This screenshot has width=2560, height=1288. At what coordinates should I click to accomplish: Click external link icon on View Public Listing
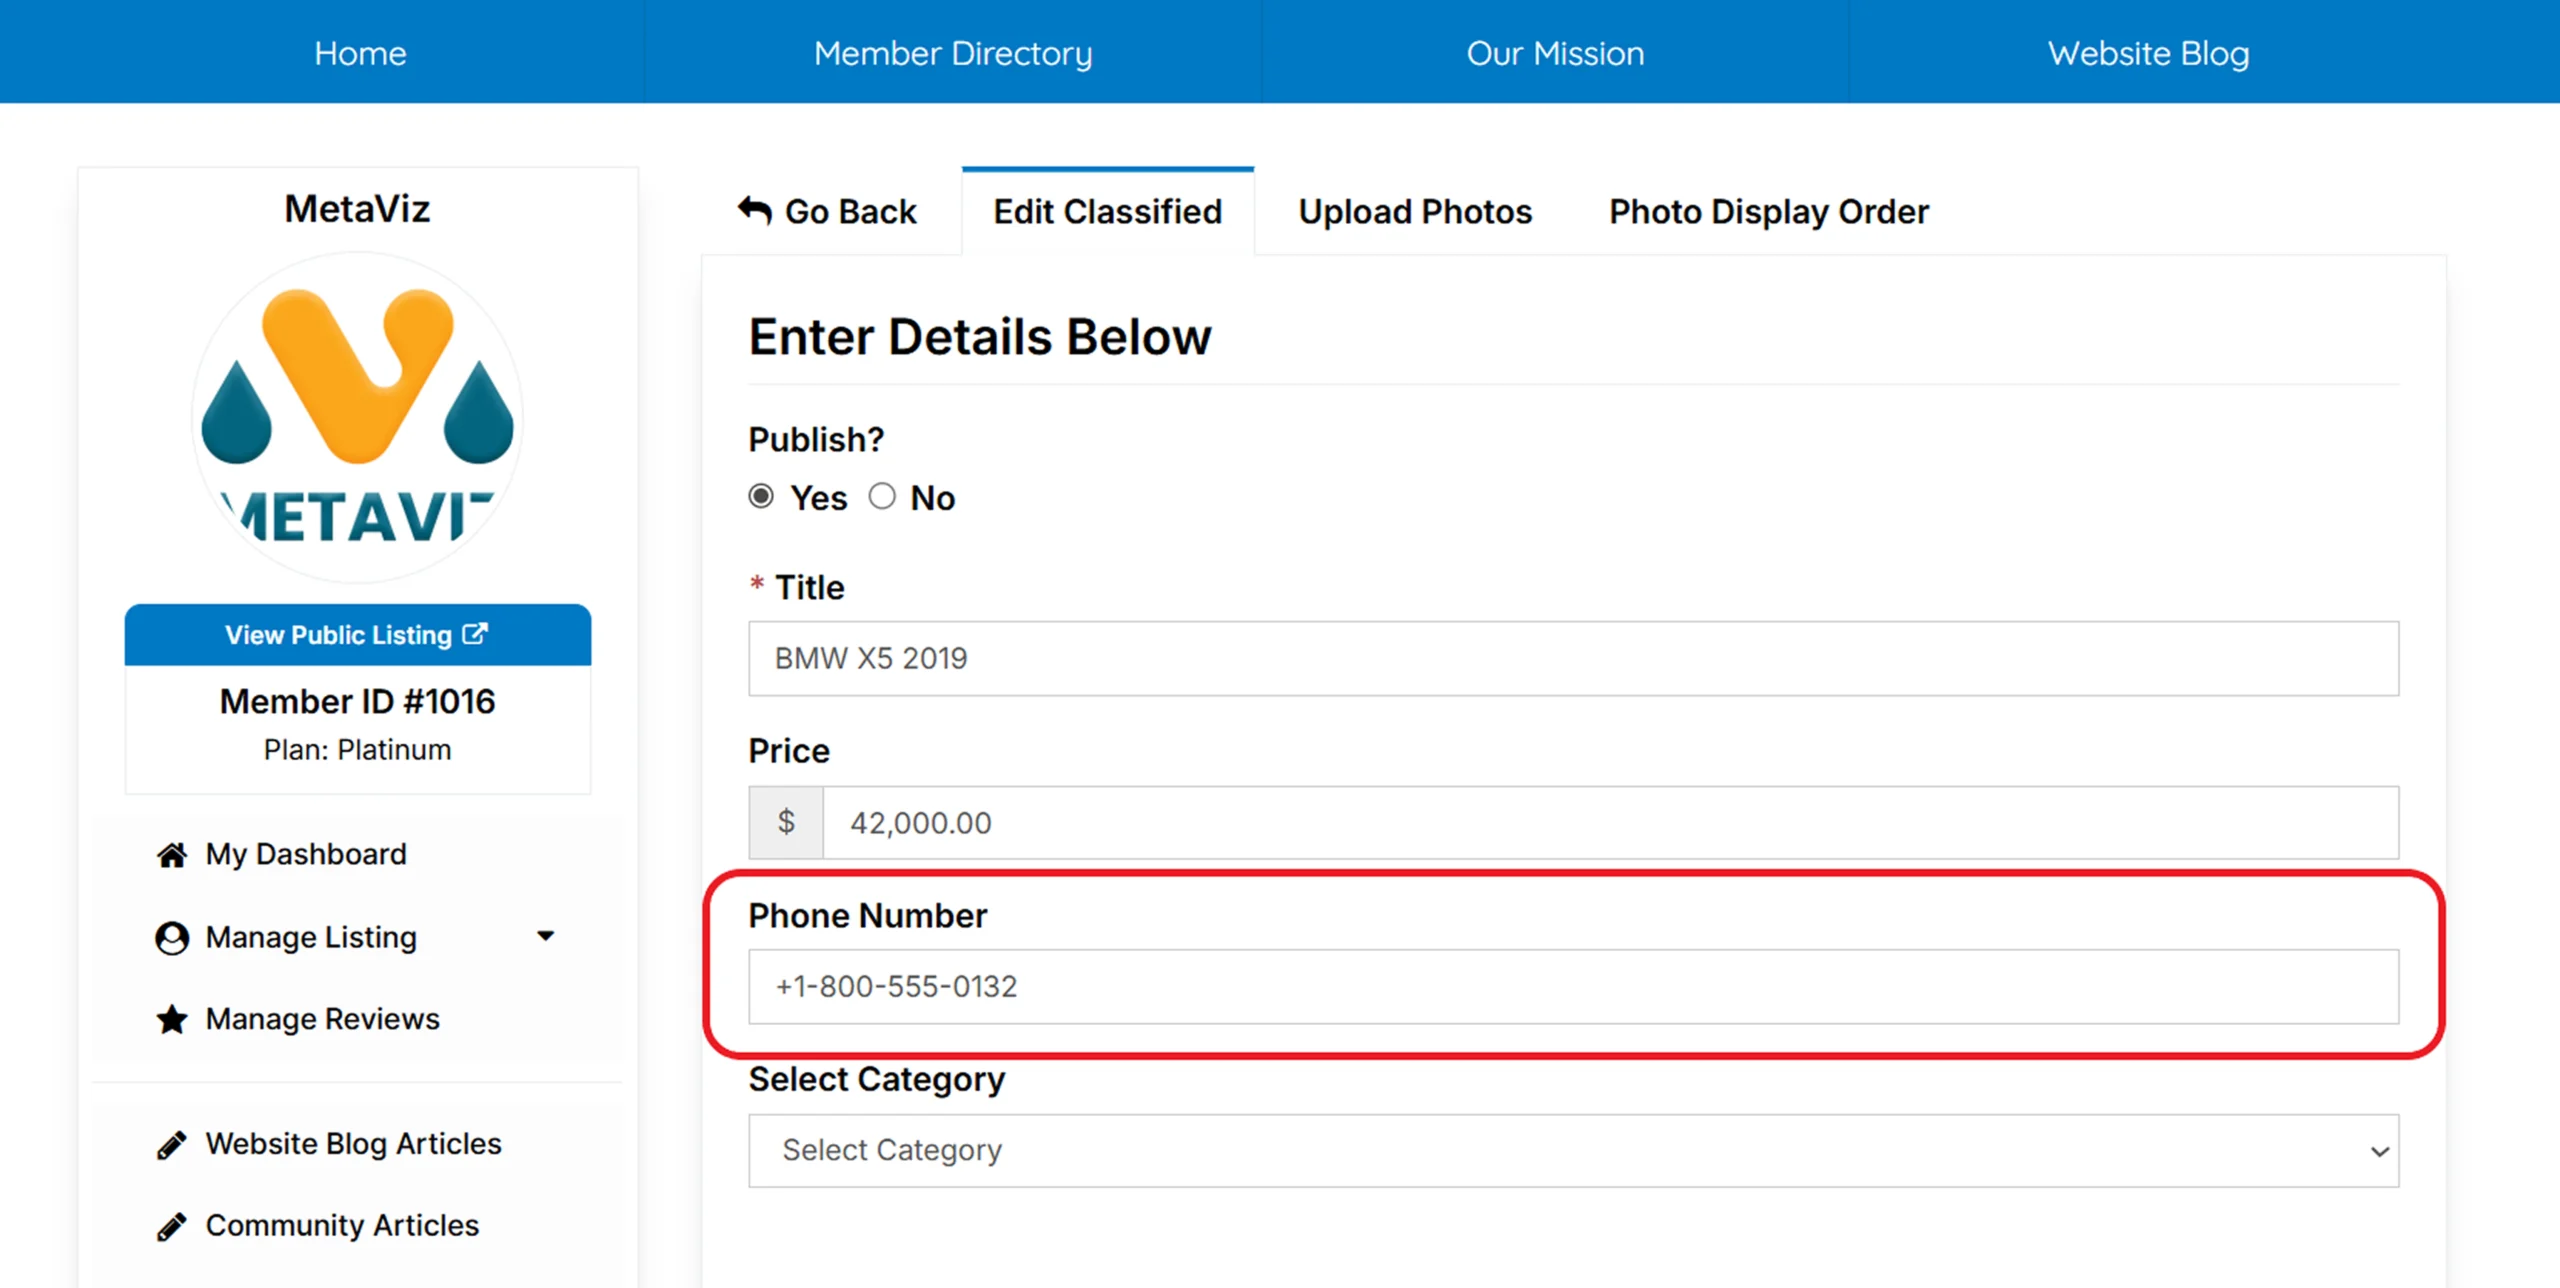click(476, 634)
